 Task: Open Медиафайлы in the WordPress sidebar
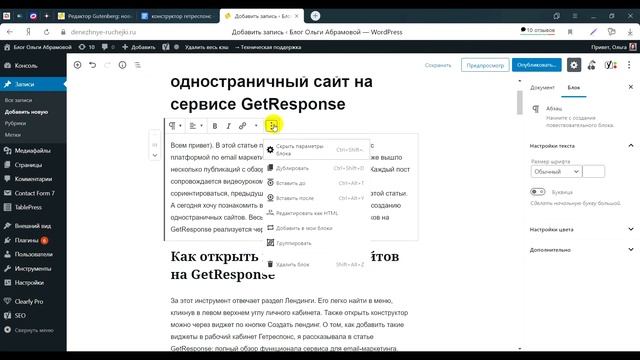[33, 151]
